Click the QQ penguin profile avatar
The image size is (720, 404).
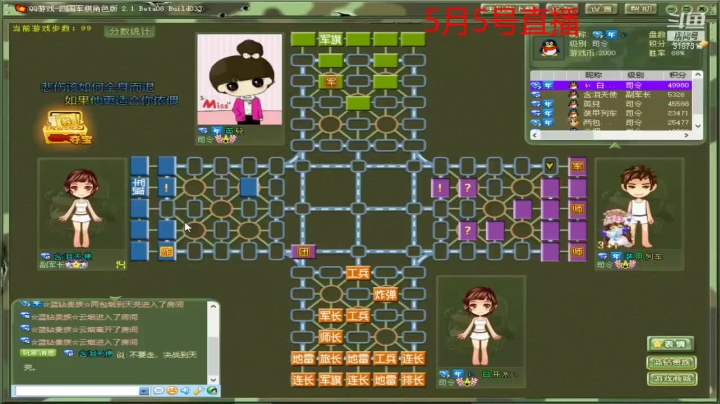(550, 47)
